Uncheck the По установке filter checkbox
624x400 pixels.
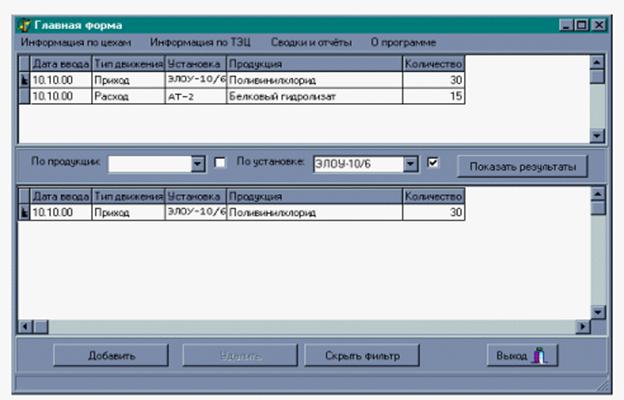coord(433,162)
